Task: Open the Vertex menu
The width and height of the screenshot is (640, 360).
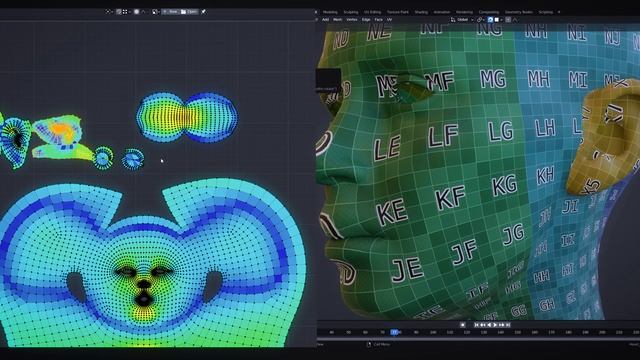Action: coord(351,20)
